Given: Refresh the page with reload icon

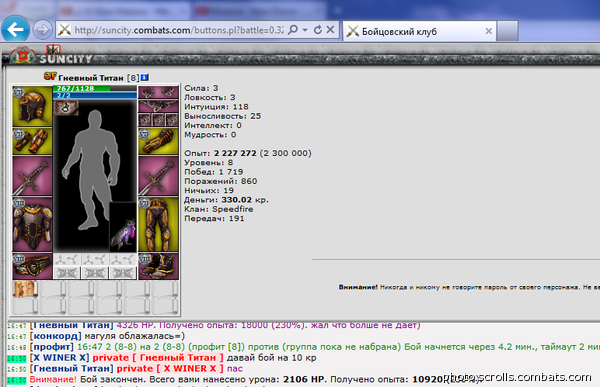Looking at the screenshot, I should click(318, 29).
